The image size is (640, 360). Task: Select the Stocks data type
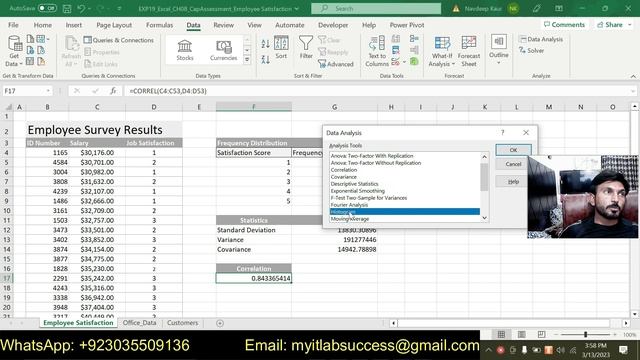(185, 50)
